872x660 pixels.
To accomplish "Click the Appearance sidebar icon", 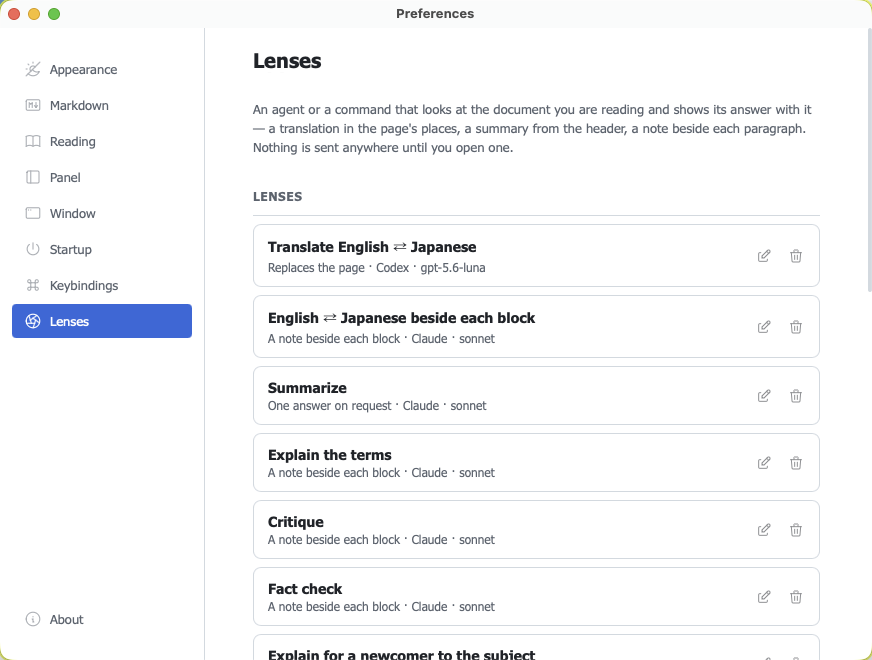I will click(x=33, y=70).
